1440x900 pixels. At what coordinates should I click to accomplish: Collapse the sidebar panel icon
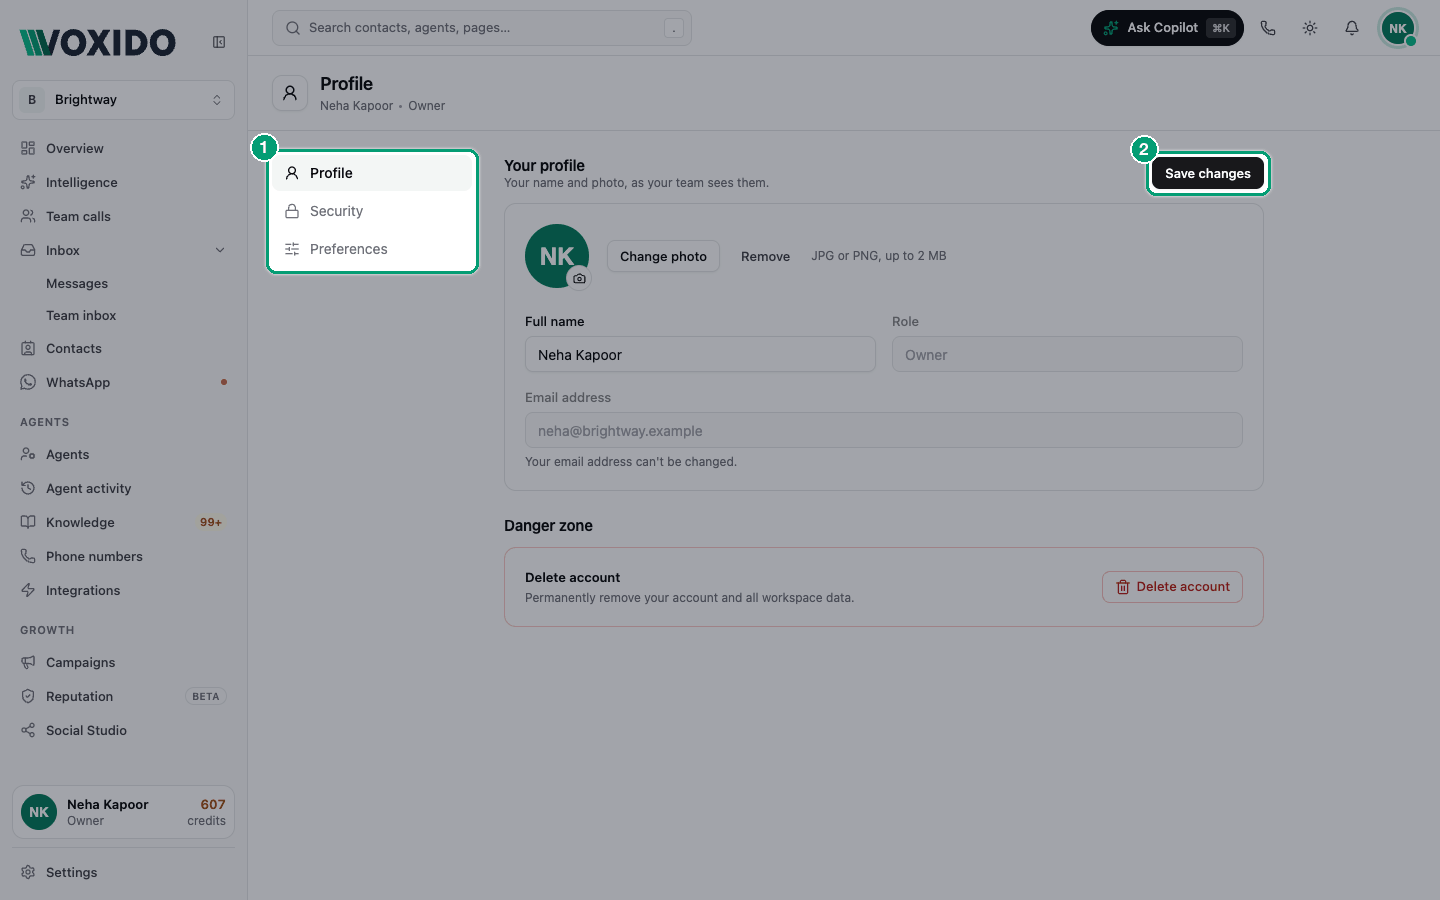(219, 42)
